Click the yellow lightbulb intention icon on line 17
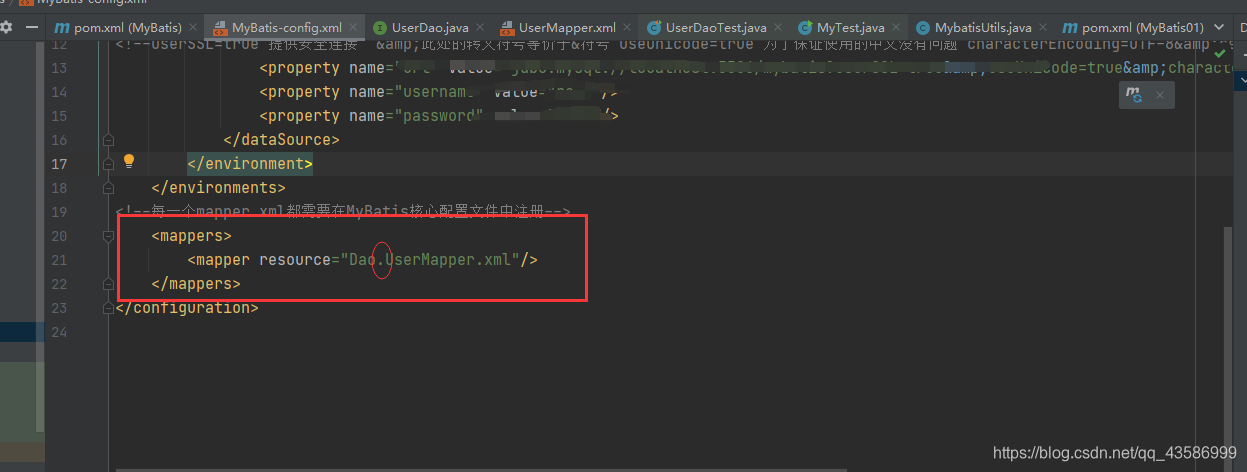This screenshot has width=1247, height=472. coord(128,162)
